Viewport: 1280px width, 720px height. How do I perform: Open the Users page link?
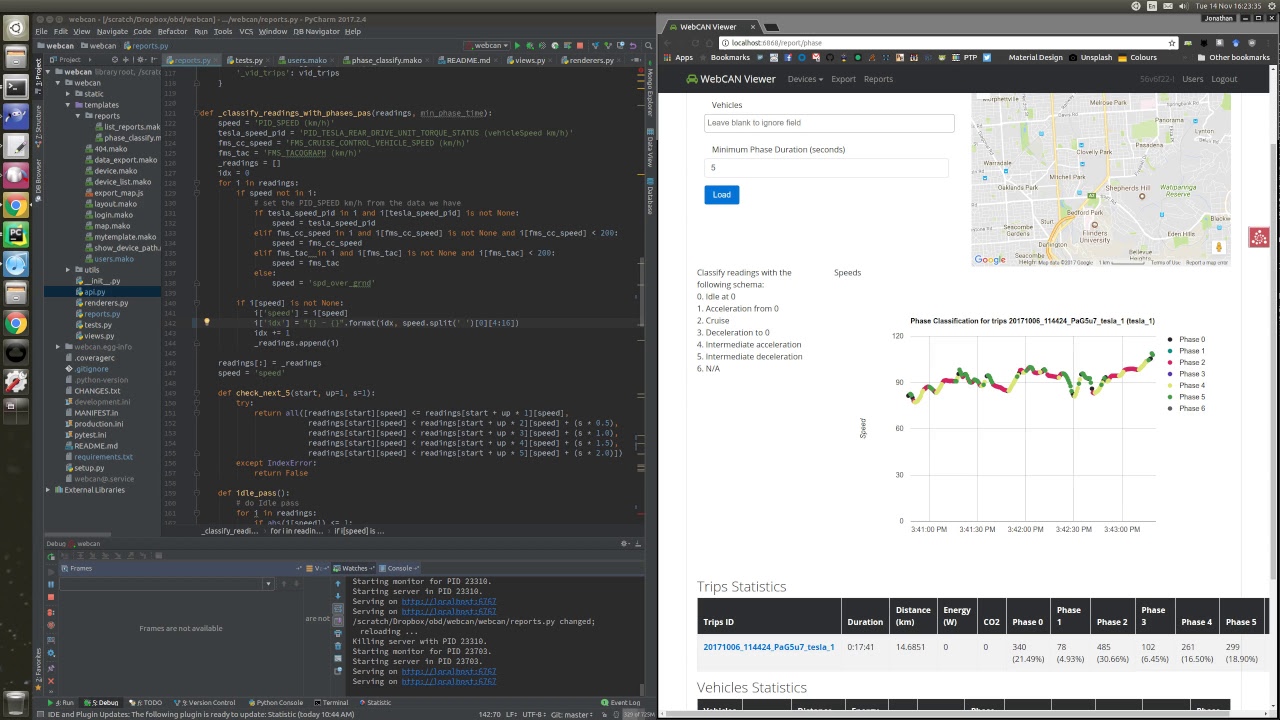coord(1193,79)
